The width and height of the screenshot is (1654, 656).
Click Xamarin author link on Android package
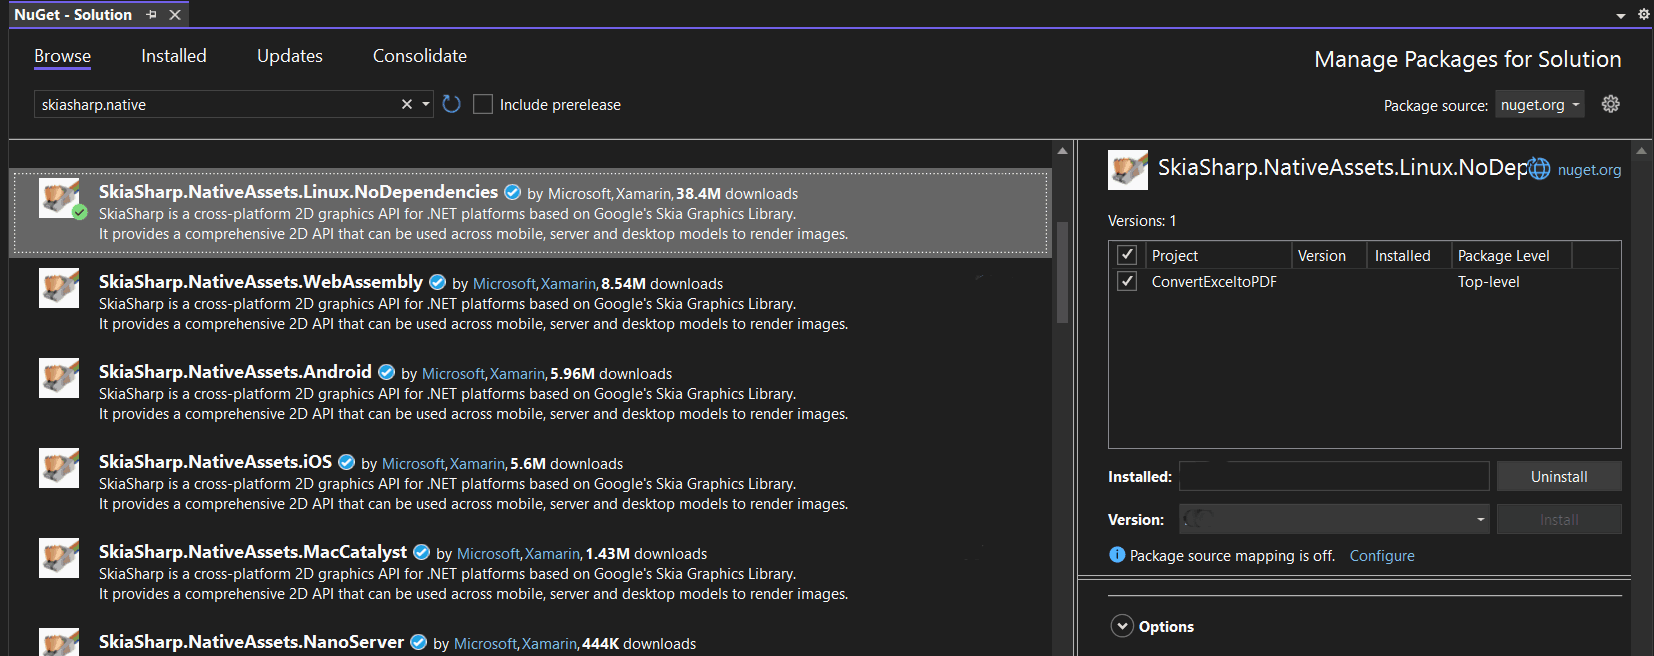click(517, 374)
